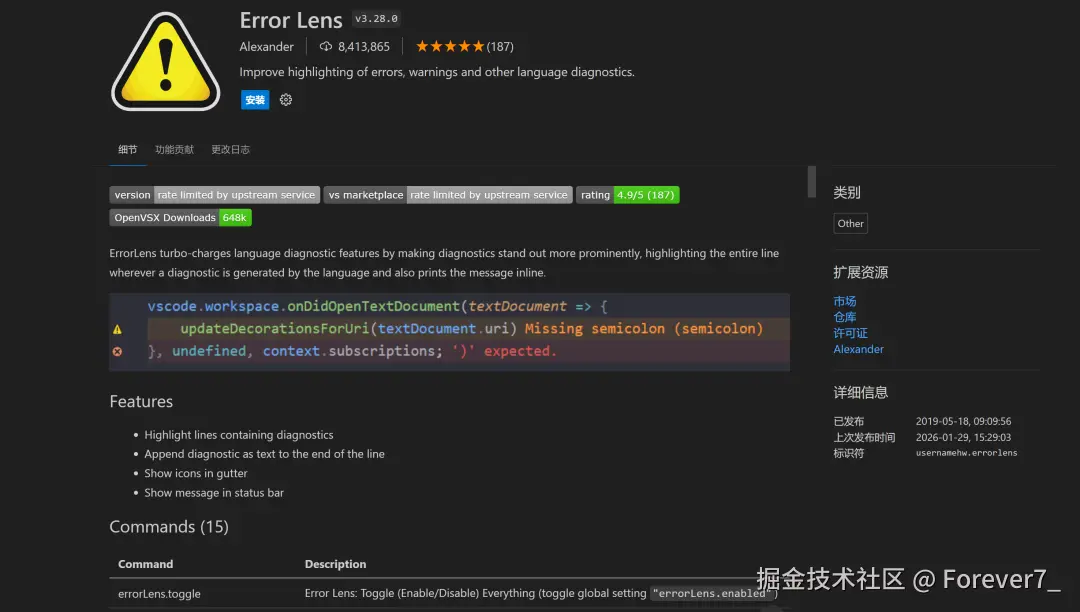The image size is (1080, 612).
Task: Click the extension description tagline
Action: [x=437, y=72]
